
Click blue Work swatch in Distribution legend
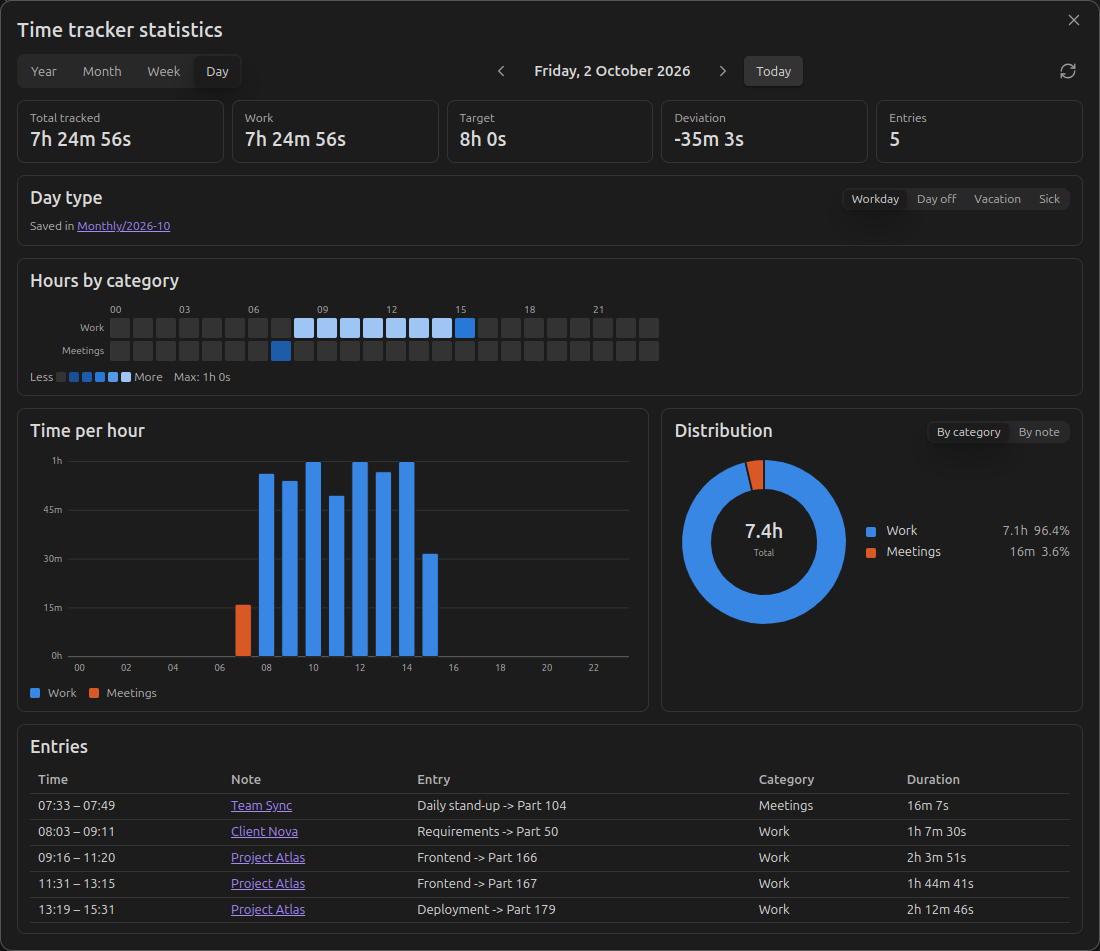[x=871, y=532]
